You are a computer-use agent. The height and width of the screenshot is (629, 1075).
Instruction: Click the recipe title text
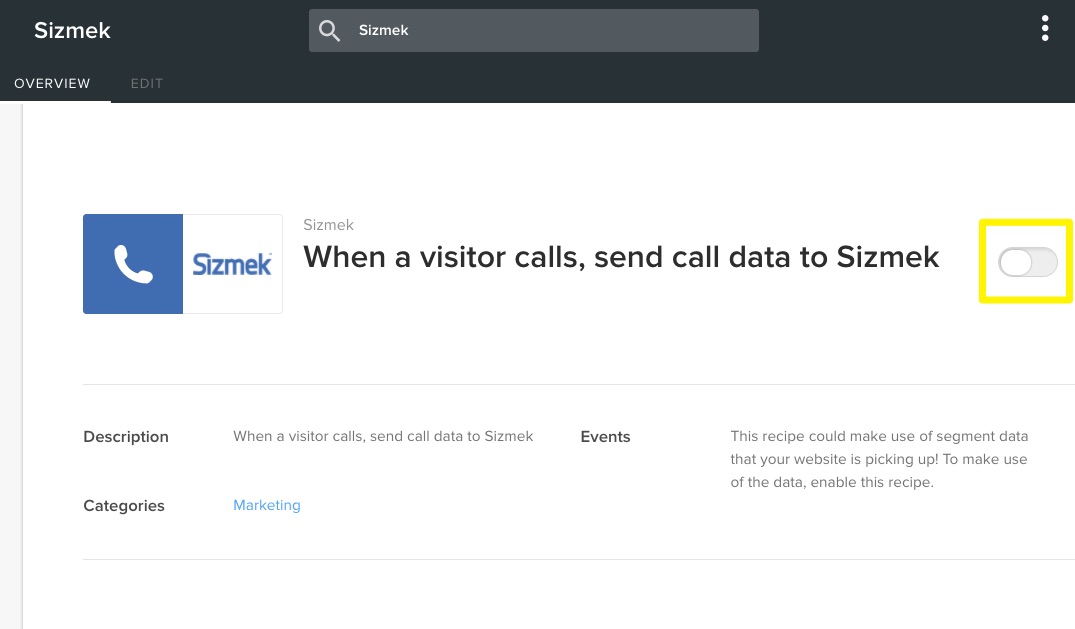(622, 257)
